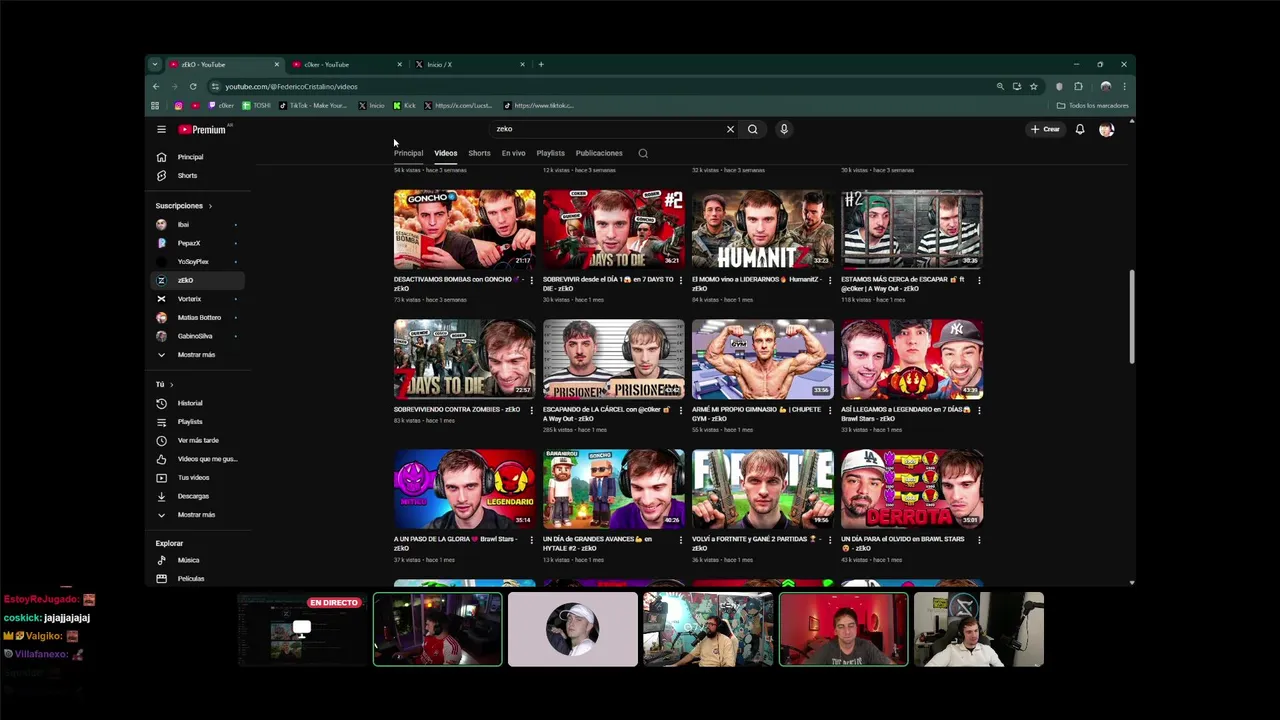Expand the Tú section arrow
Image resolution: width=1280 pixels, height=720 pixels.
point(171,384)
